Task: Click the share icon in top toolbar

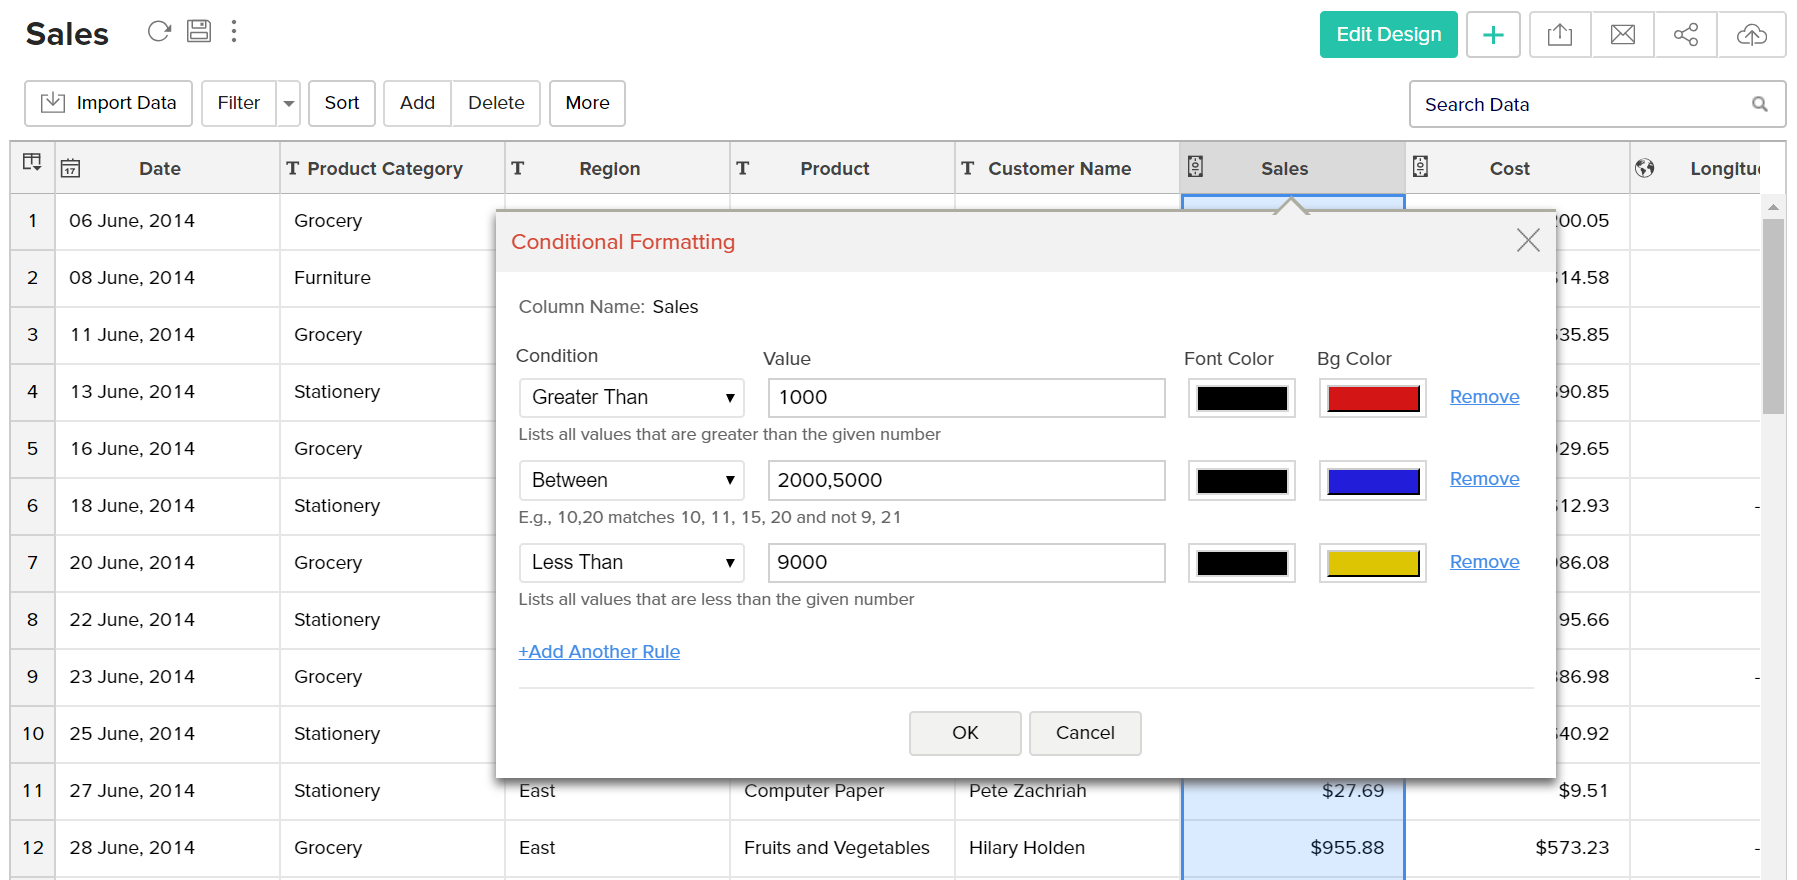Action: point(1685,35)
